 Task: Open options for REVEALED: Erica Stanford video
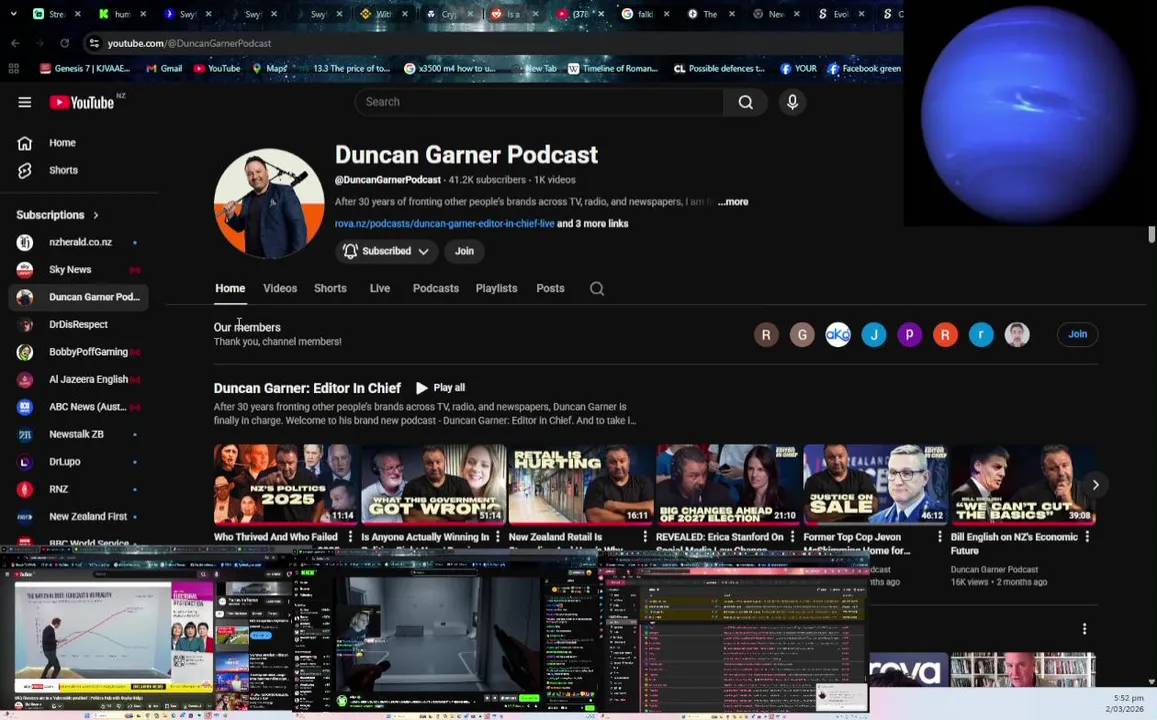(792, 537)
